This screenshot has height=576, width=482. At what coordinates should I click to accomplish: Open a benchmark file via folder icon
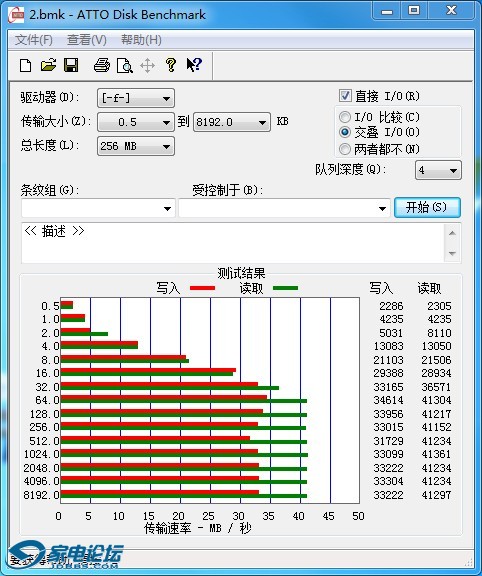click(48, 65)
